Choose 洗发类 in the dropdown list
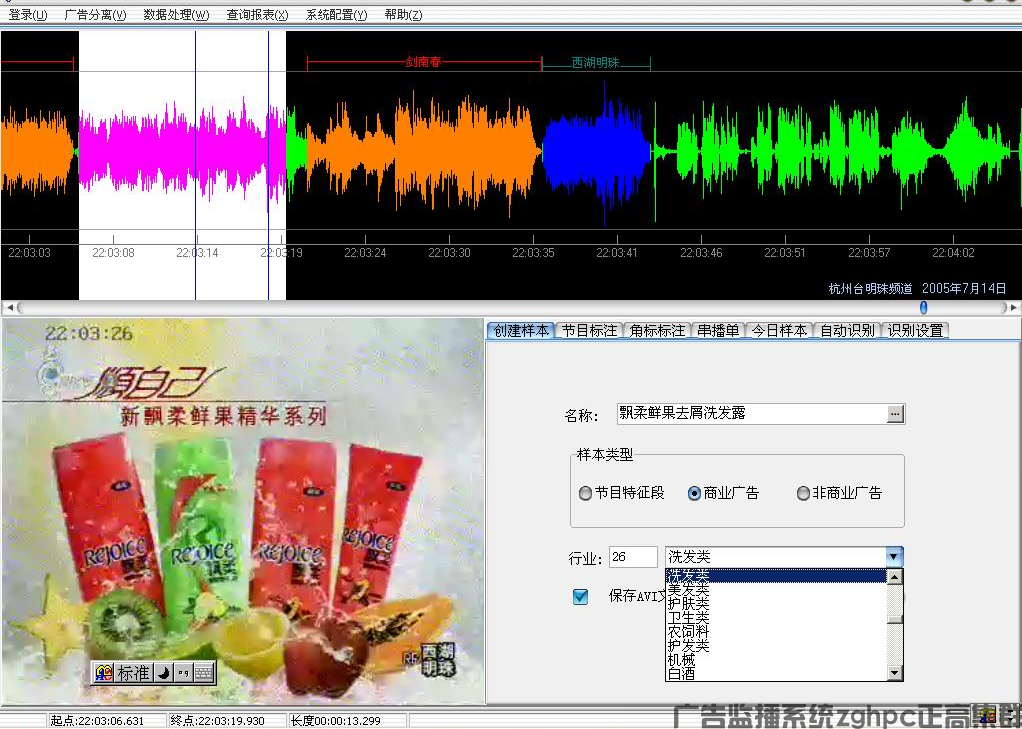This screenshot has height=729, width=1022. tap(776, 576)
